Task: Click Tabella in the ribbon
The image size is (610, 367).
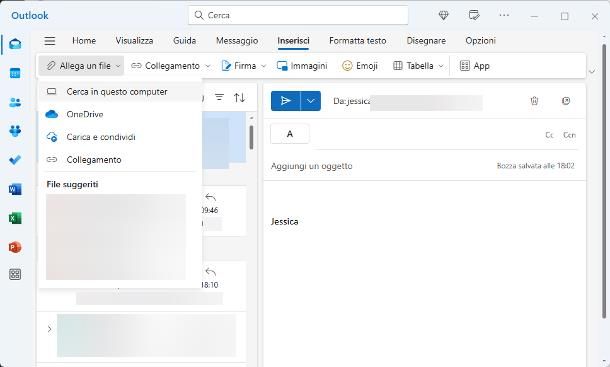Action: coord(413,66)
